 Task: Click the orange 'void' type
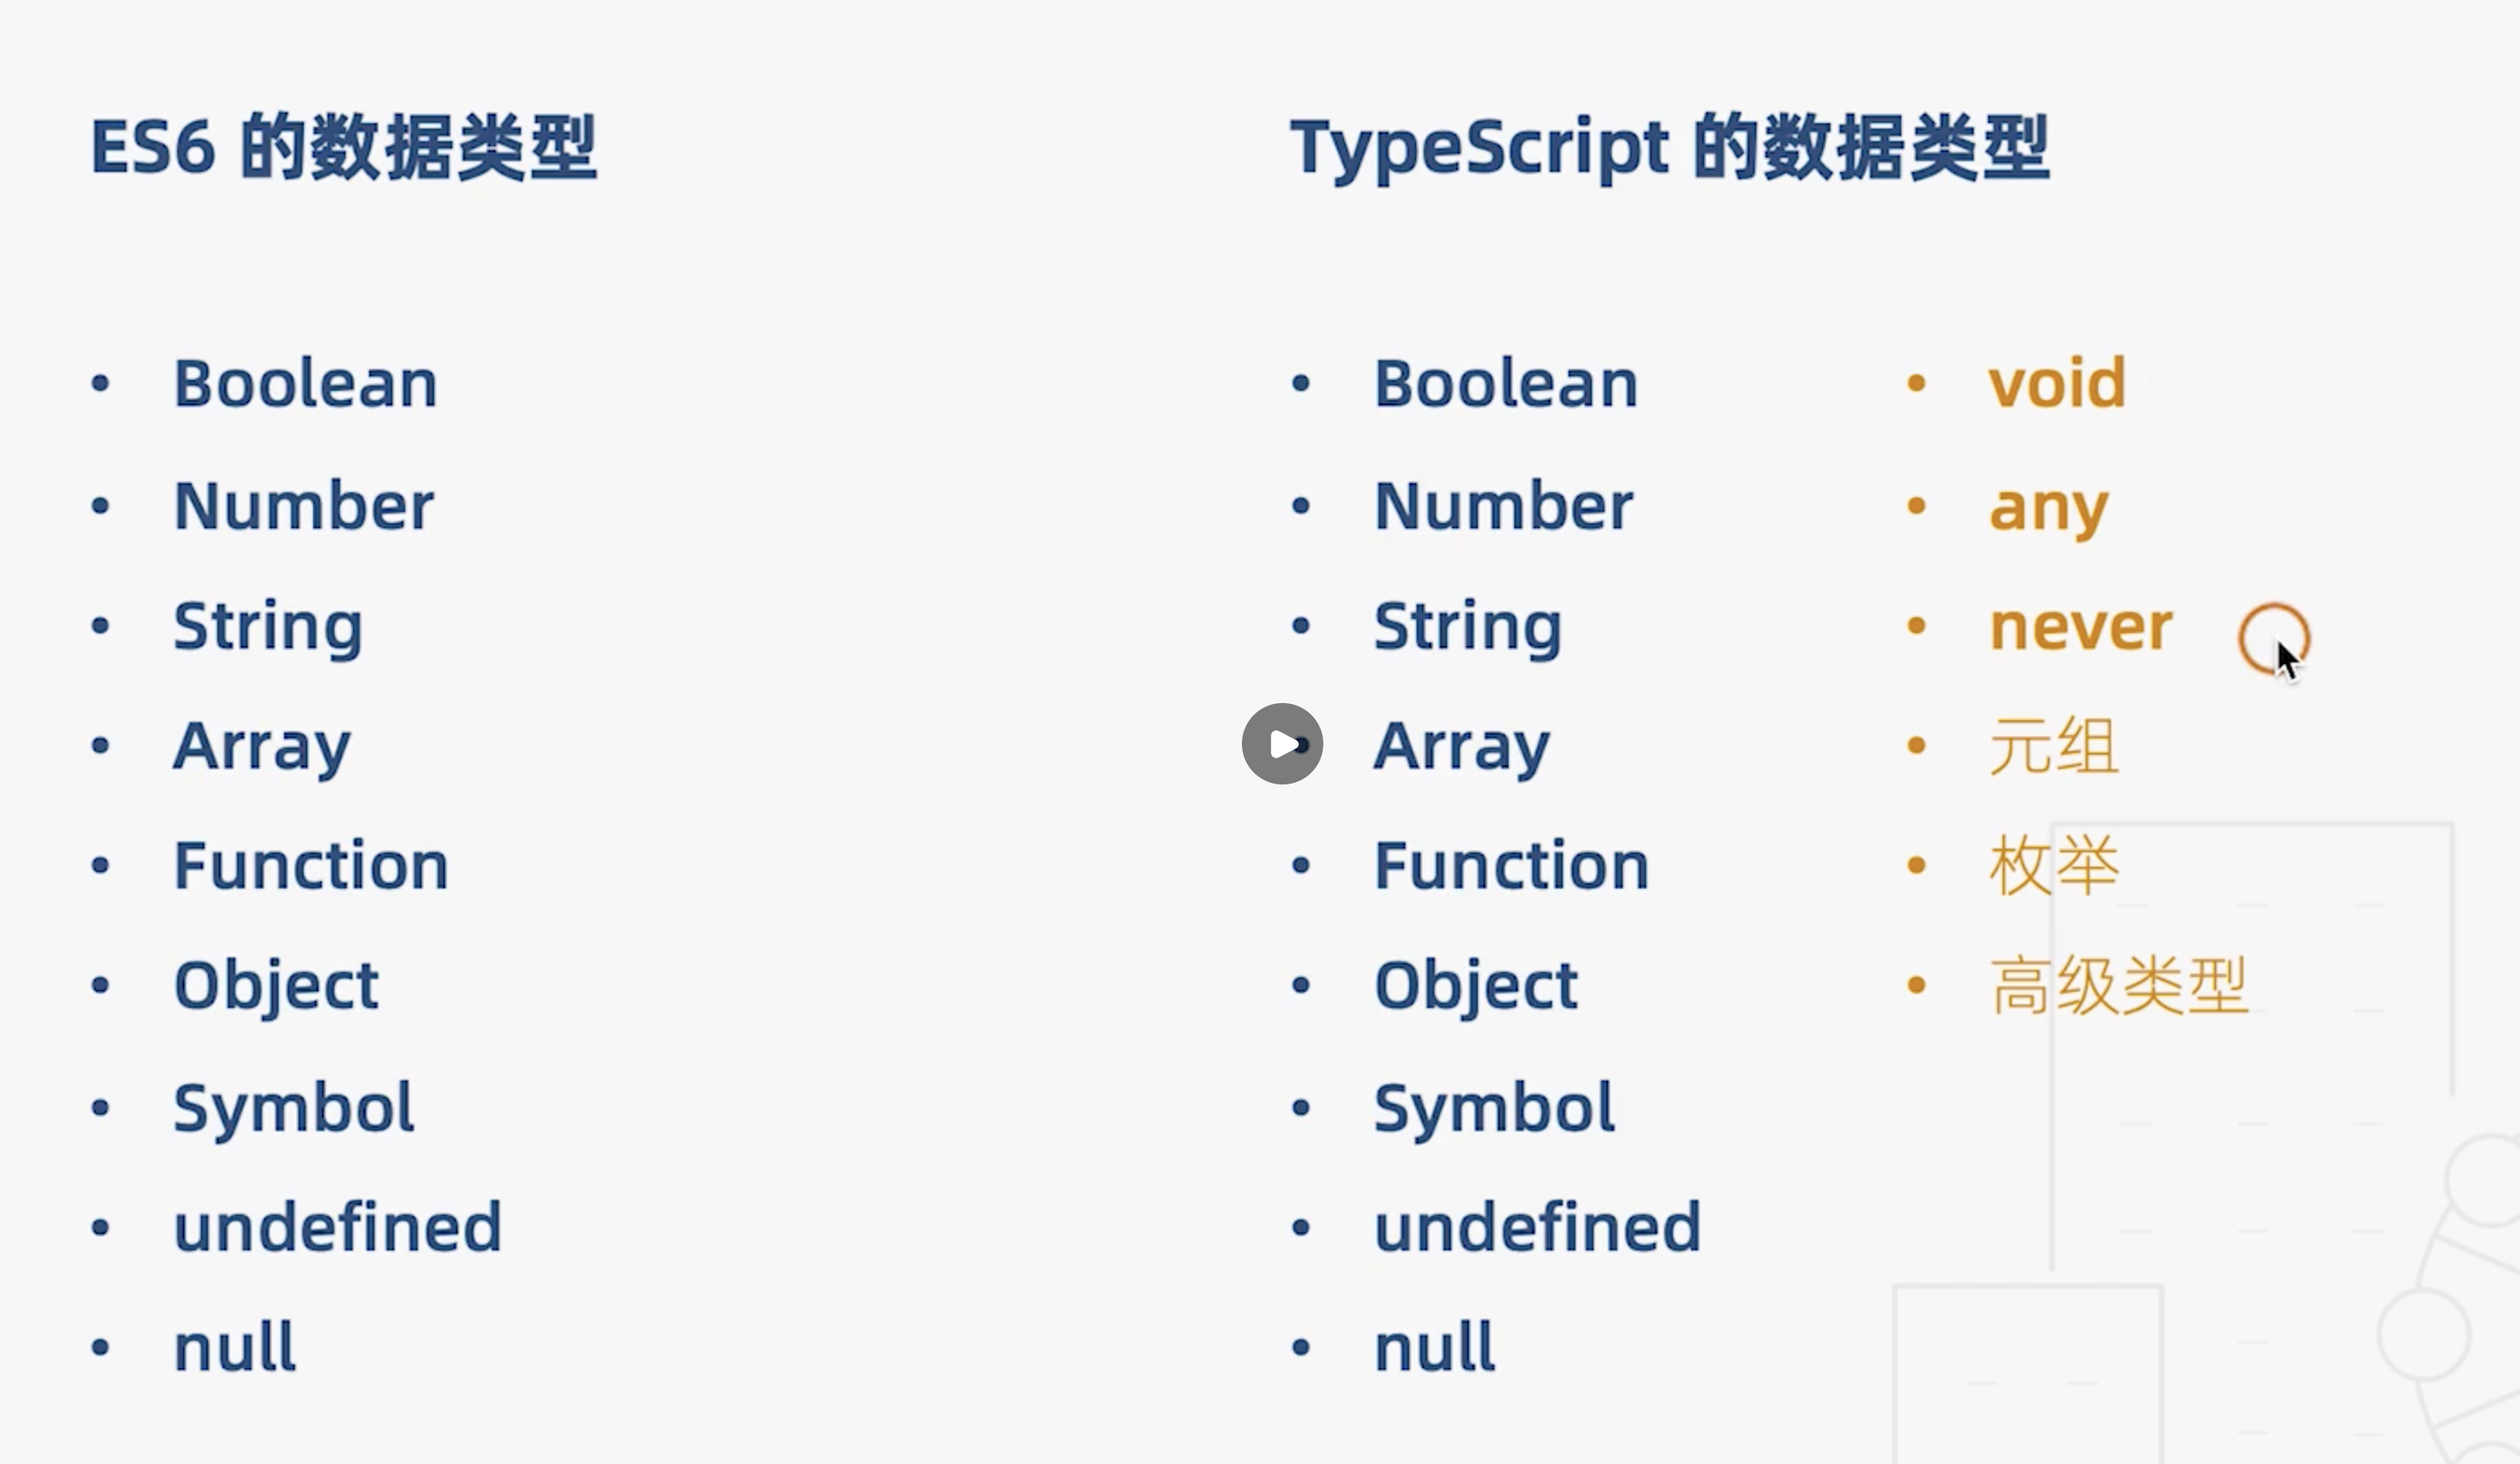[x=2058, y=383]
